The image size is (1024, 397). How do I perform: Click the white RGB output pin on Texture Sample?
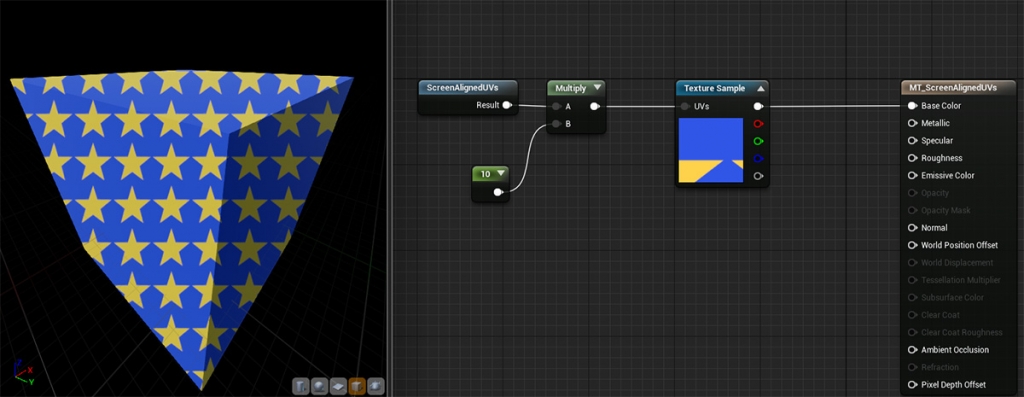[x=758, y=106]
